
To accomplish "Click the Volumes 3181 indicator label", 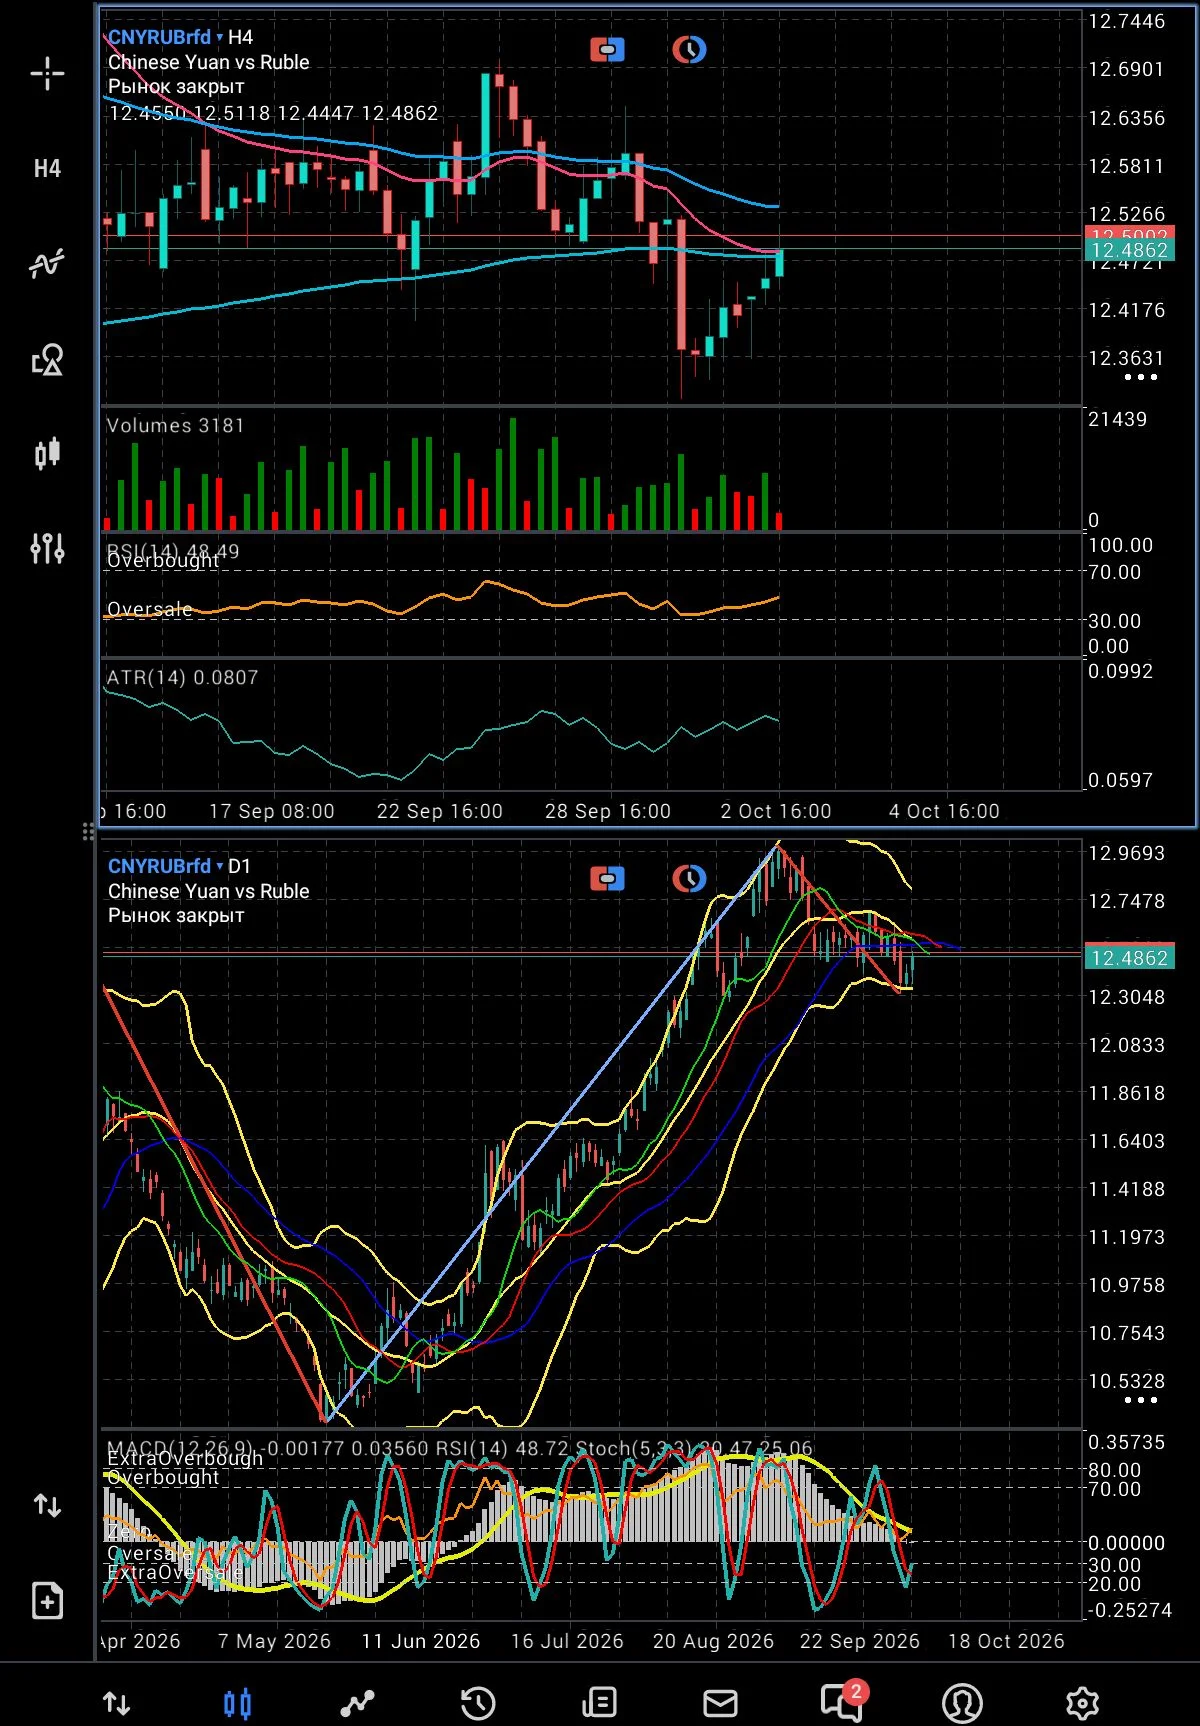I will 176,425.
